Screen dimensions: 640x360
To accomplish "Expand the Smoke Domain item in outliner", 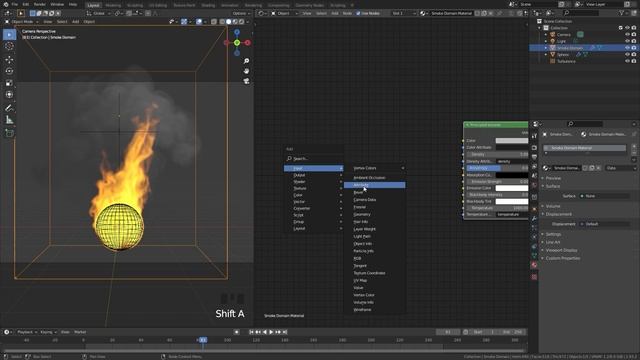I will (546, 48).
